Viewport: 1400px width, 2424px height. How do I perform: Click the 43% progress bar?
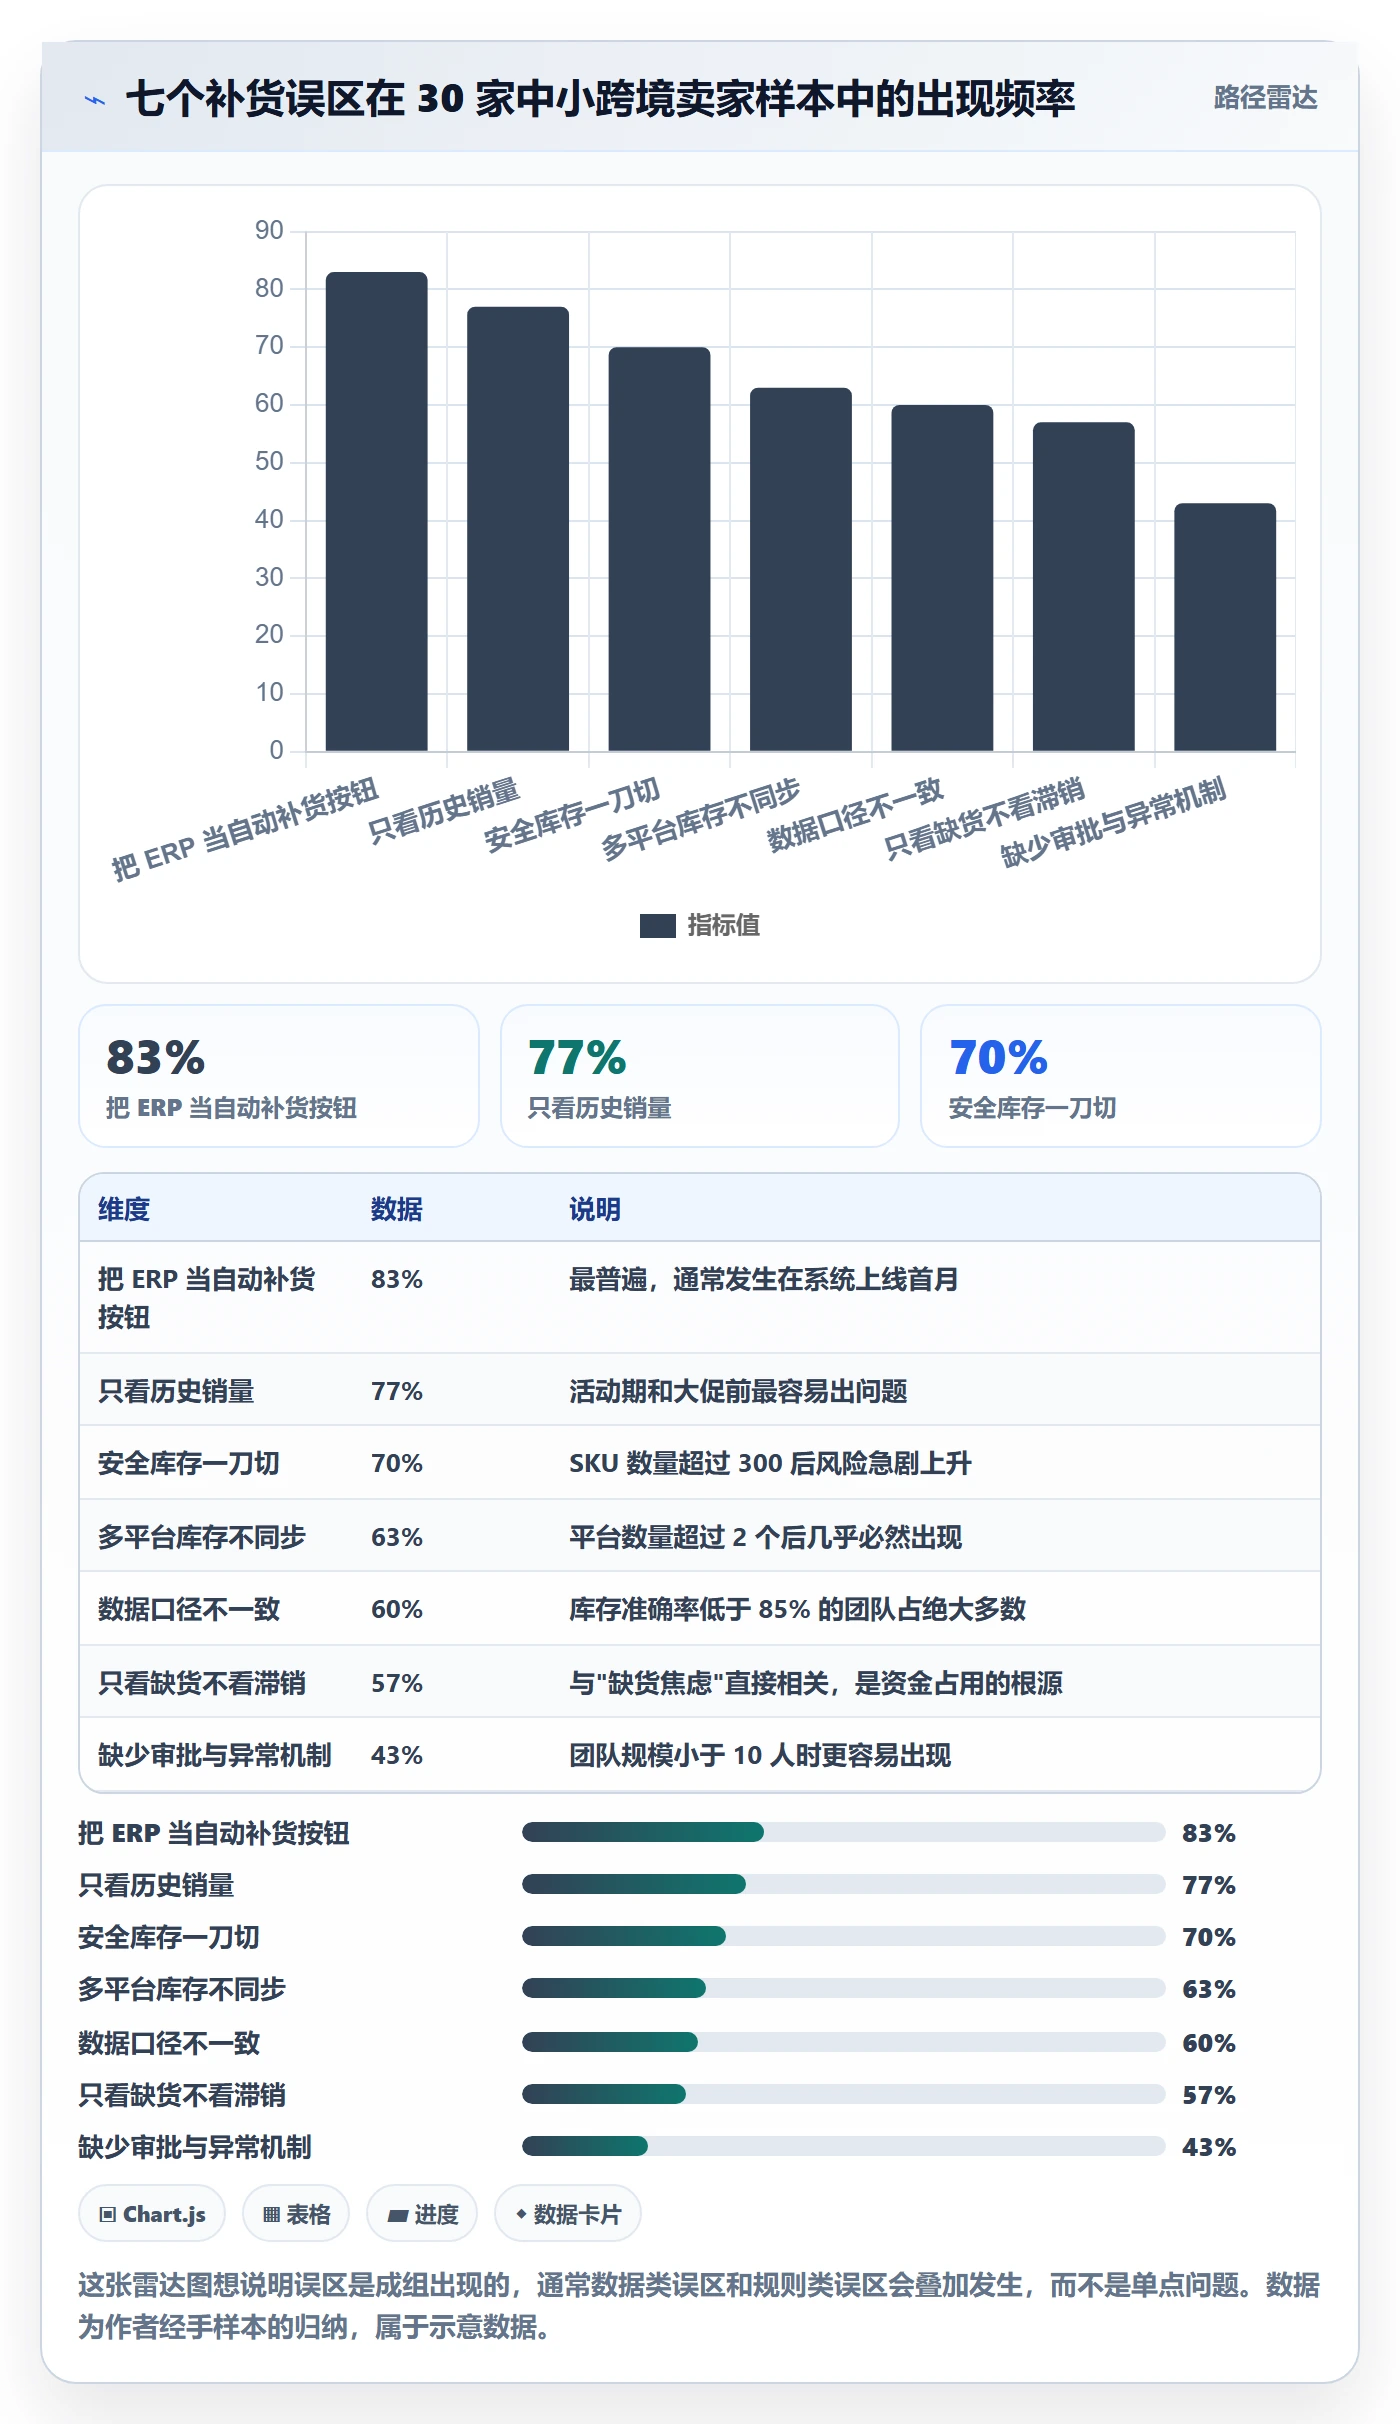(843, 2146)
